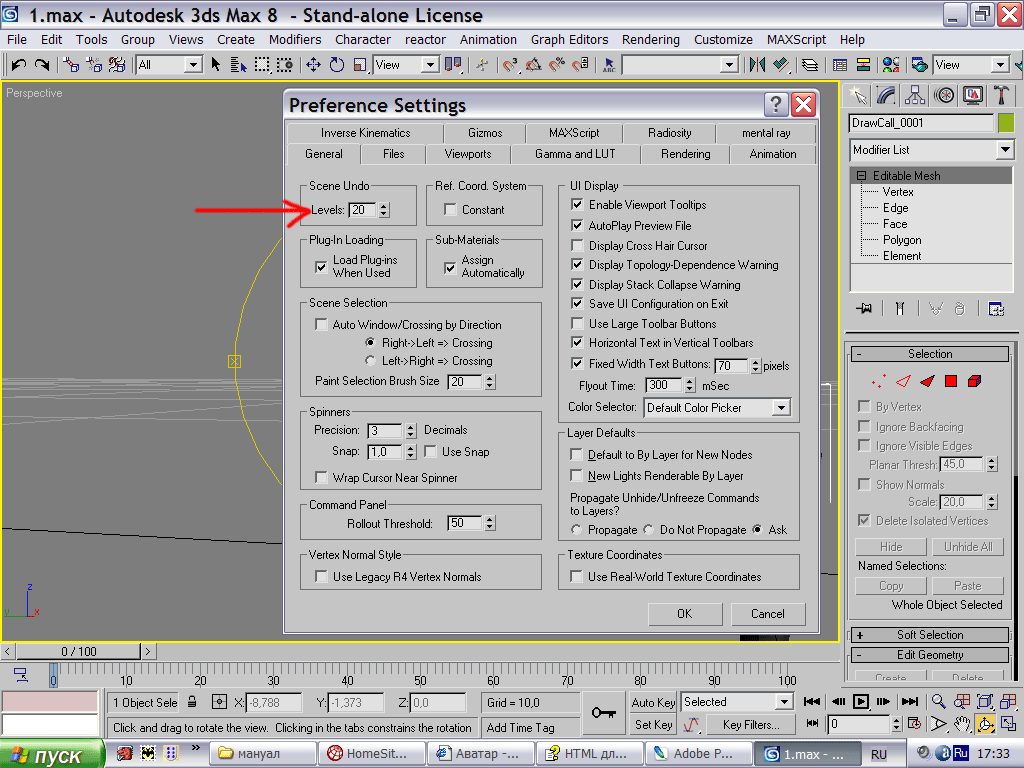This screenshot has width=1024, height=768.
Task: Confirm preferences with OK button
Action: point(684,614)
